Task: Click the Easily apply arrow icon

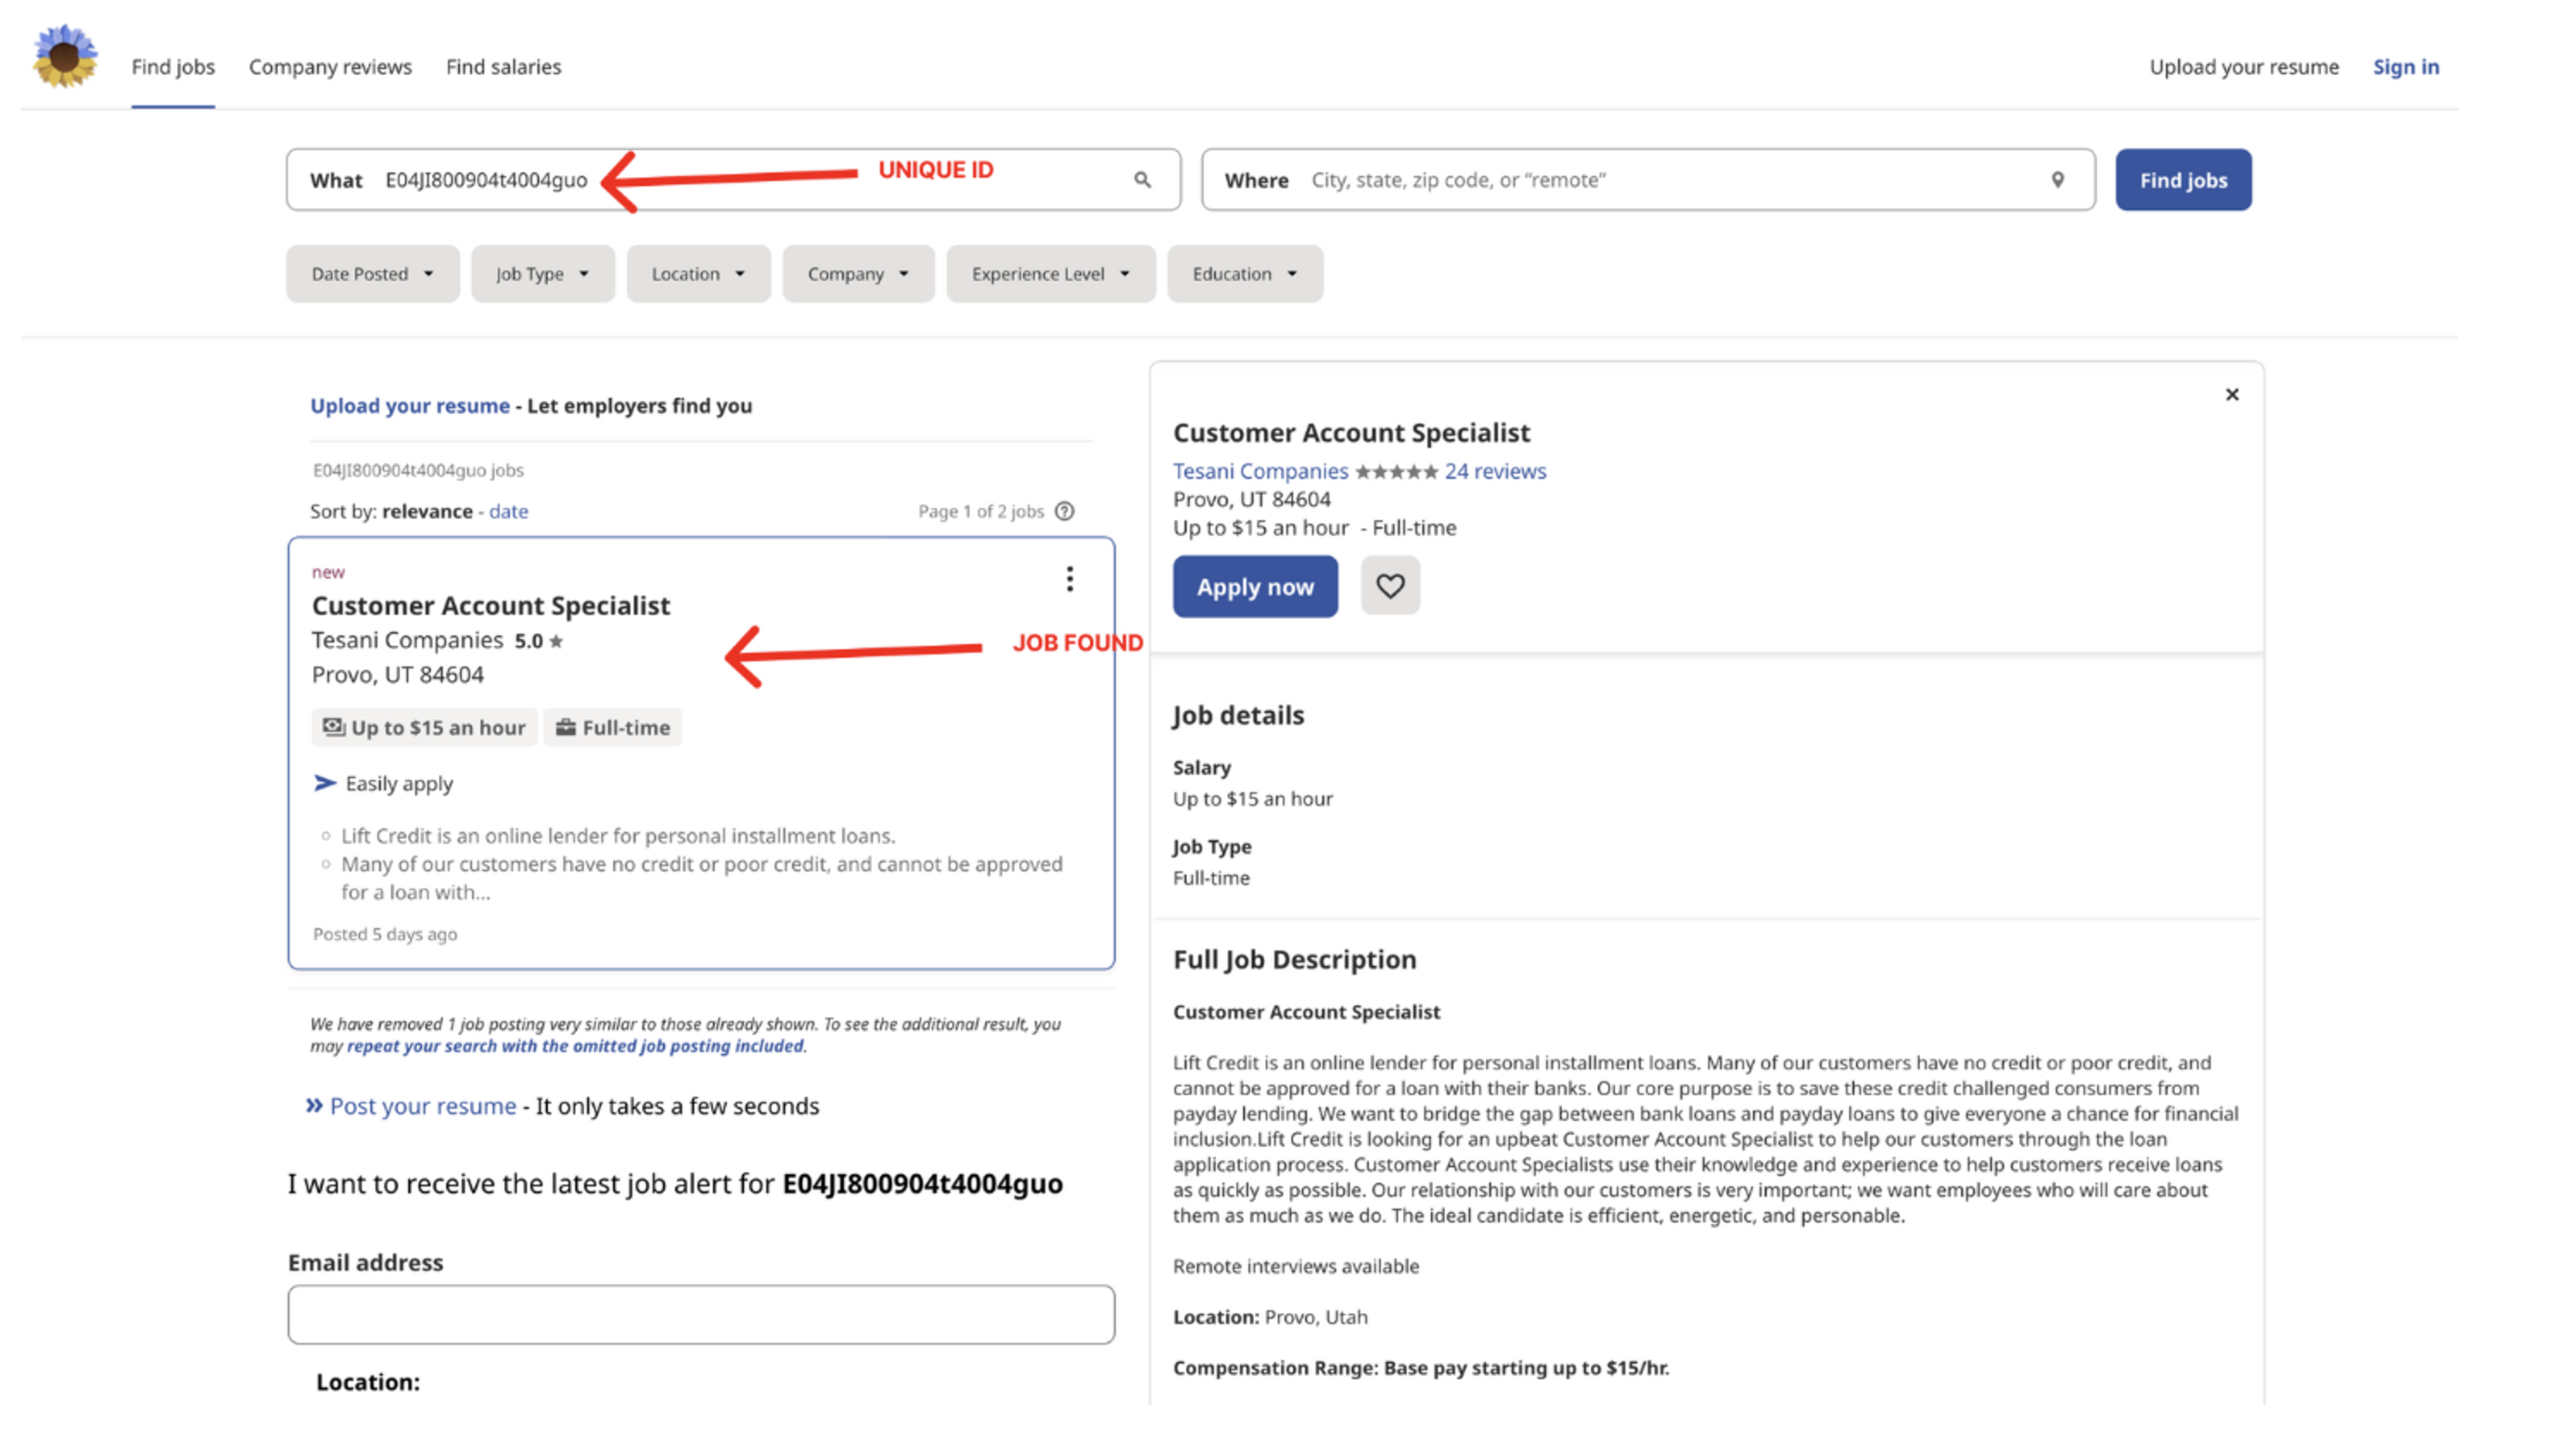Action: tap(325, 783)
